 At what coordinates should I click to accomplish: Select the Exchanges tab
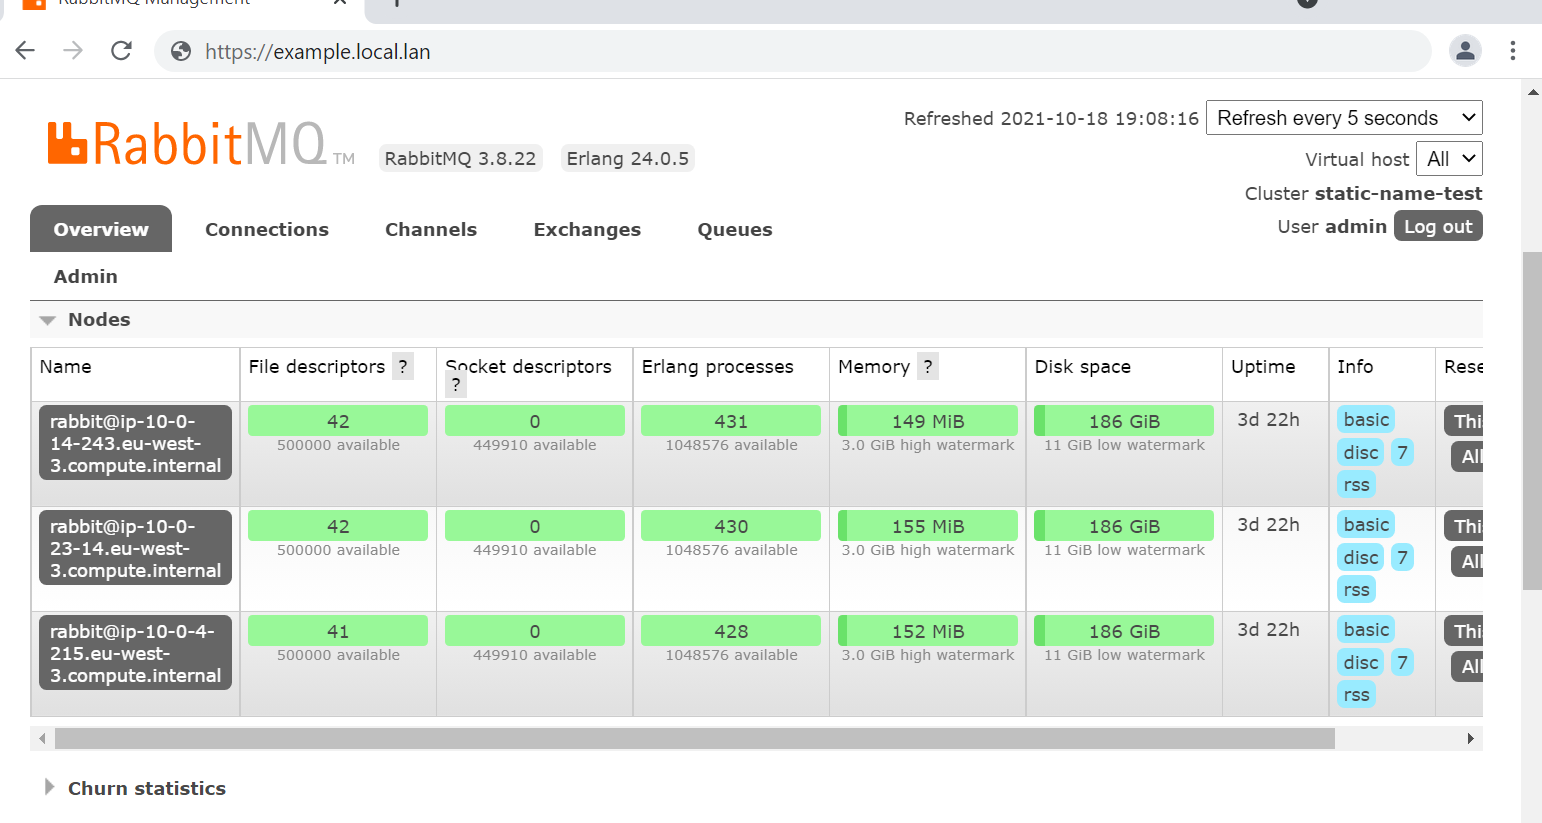pos(587,229)
